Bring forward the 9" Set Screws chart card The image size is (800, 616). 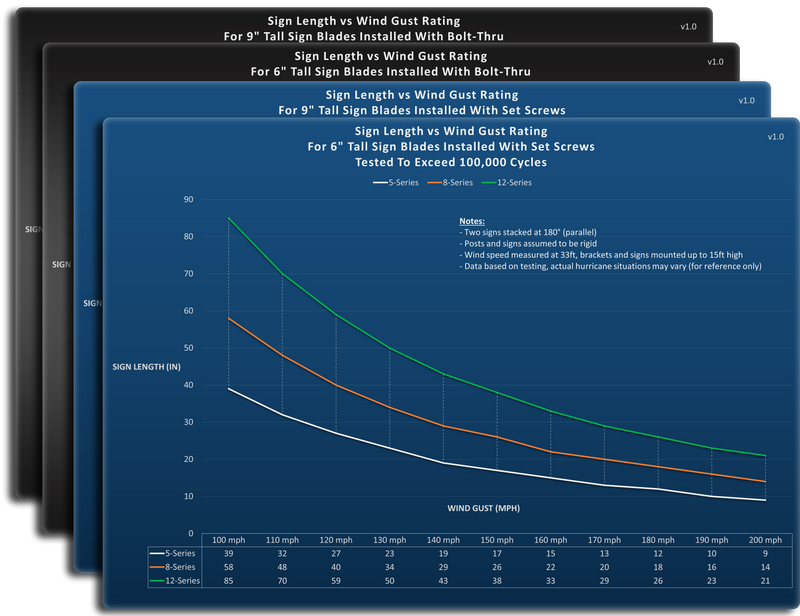point(422,102)
